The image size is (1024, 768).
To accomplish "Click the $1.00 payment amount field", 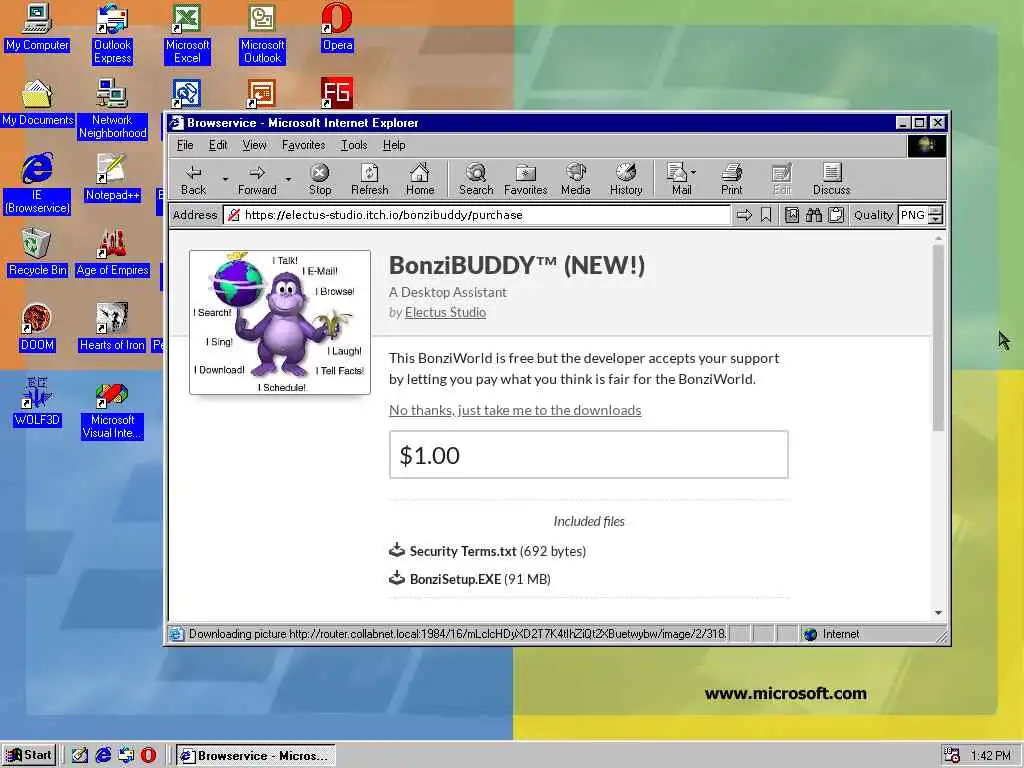I will coord(588,455).
